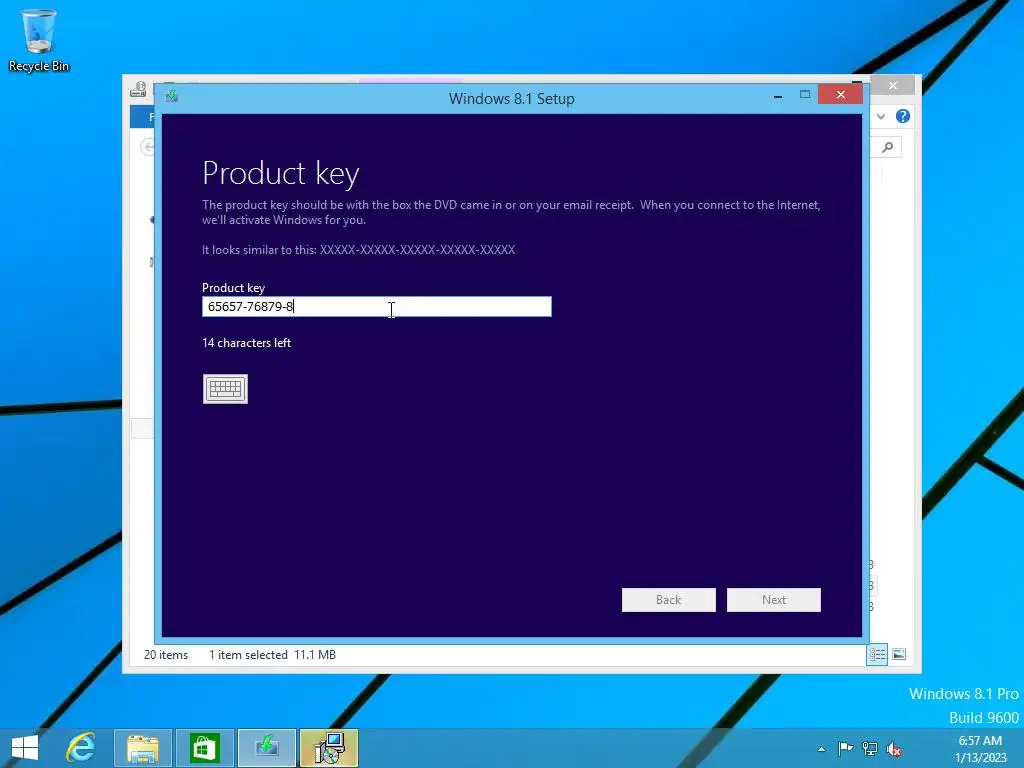Open the network status tray icon
Screen dimensions: 1024x768
point(869,749)
